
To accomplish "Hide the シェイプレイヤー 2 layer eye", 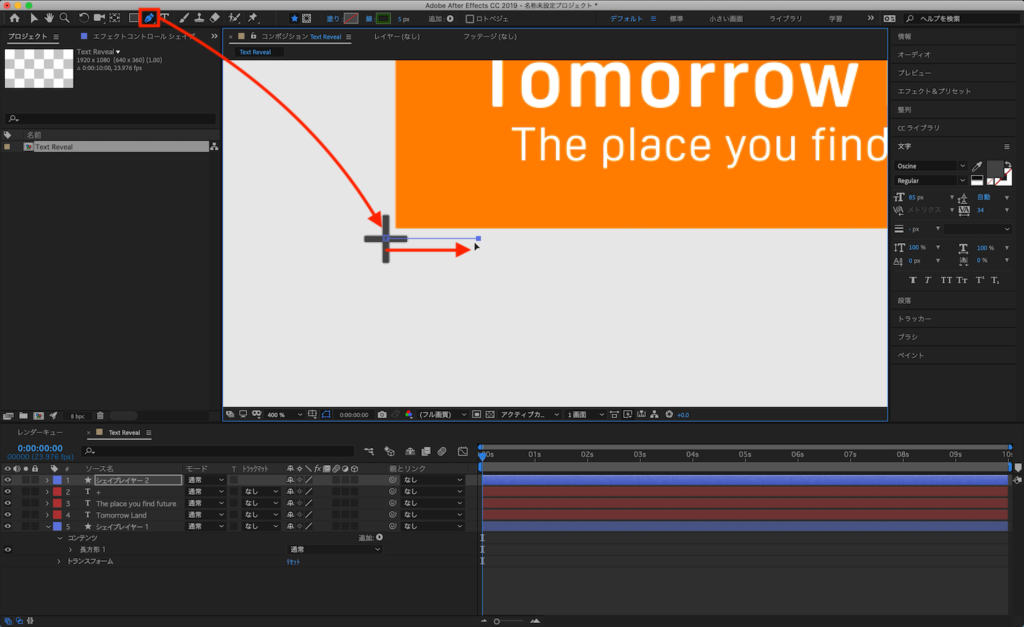I will tap(8, 480).
